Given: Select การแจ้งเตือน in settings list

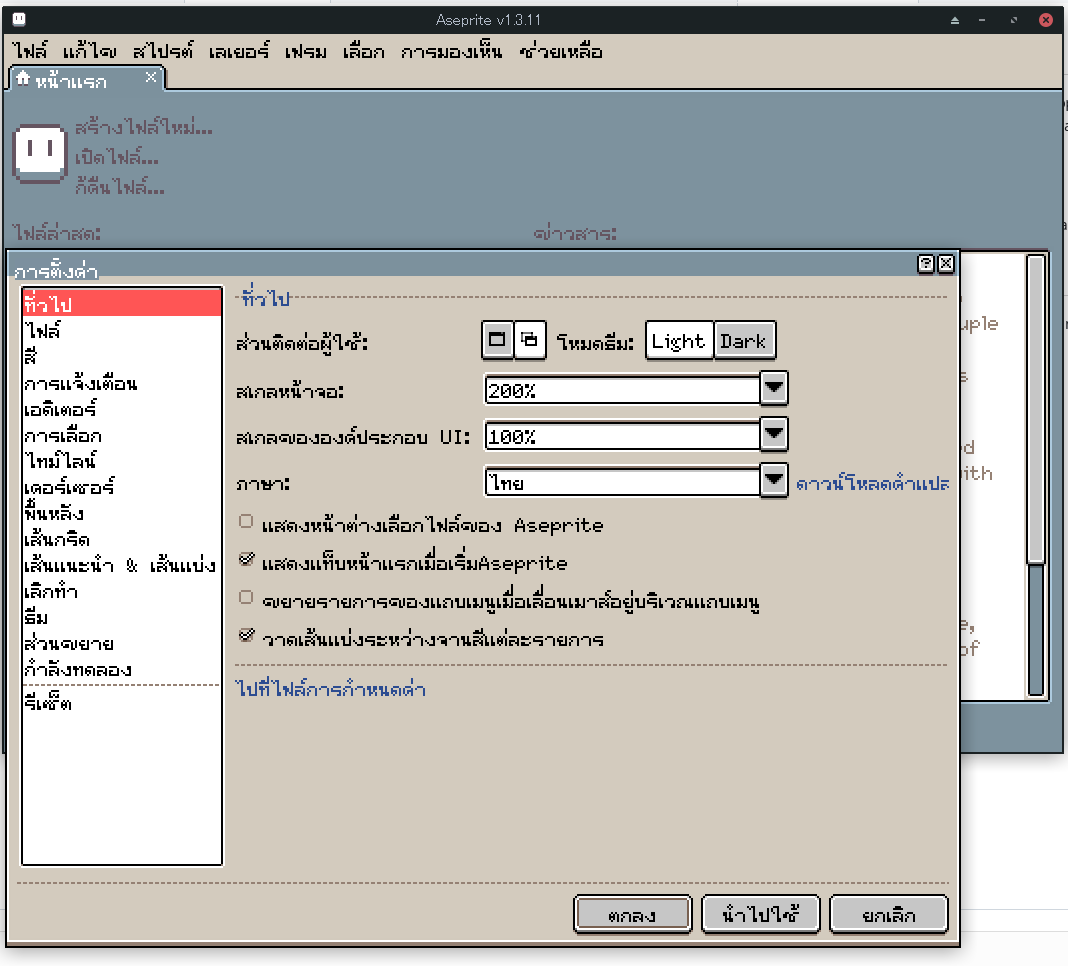Looking at the screenshot, I should pyautogui.click(x=122, y=384).
